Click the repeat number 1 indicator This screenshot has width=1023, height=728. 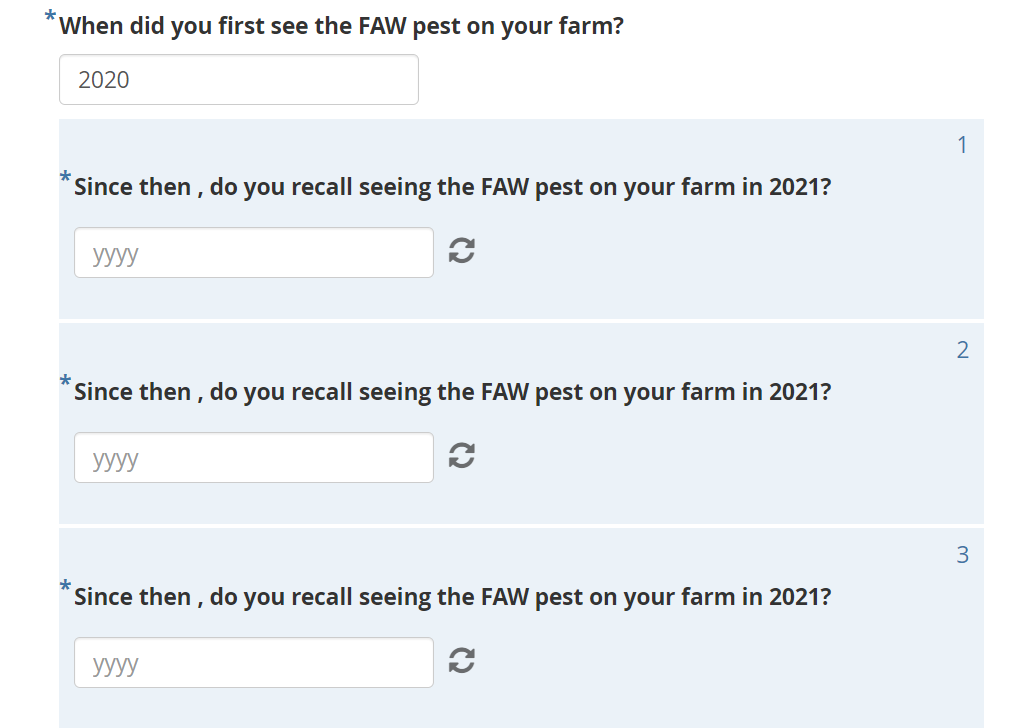pyautogui.click(x=962, y=145)
